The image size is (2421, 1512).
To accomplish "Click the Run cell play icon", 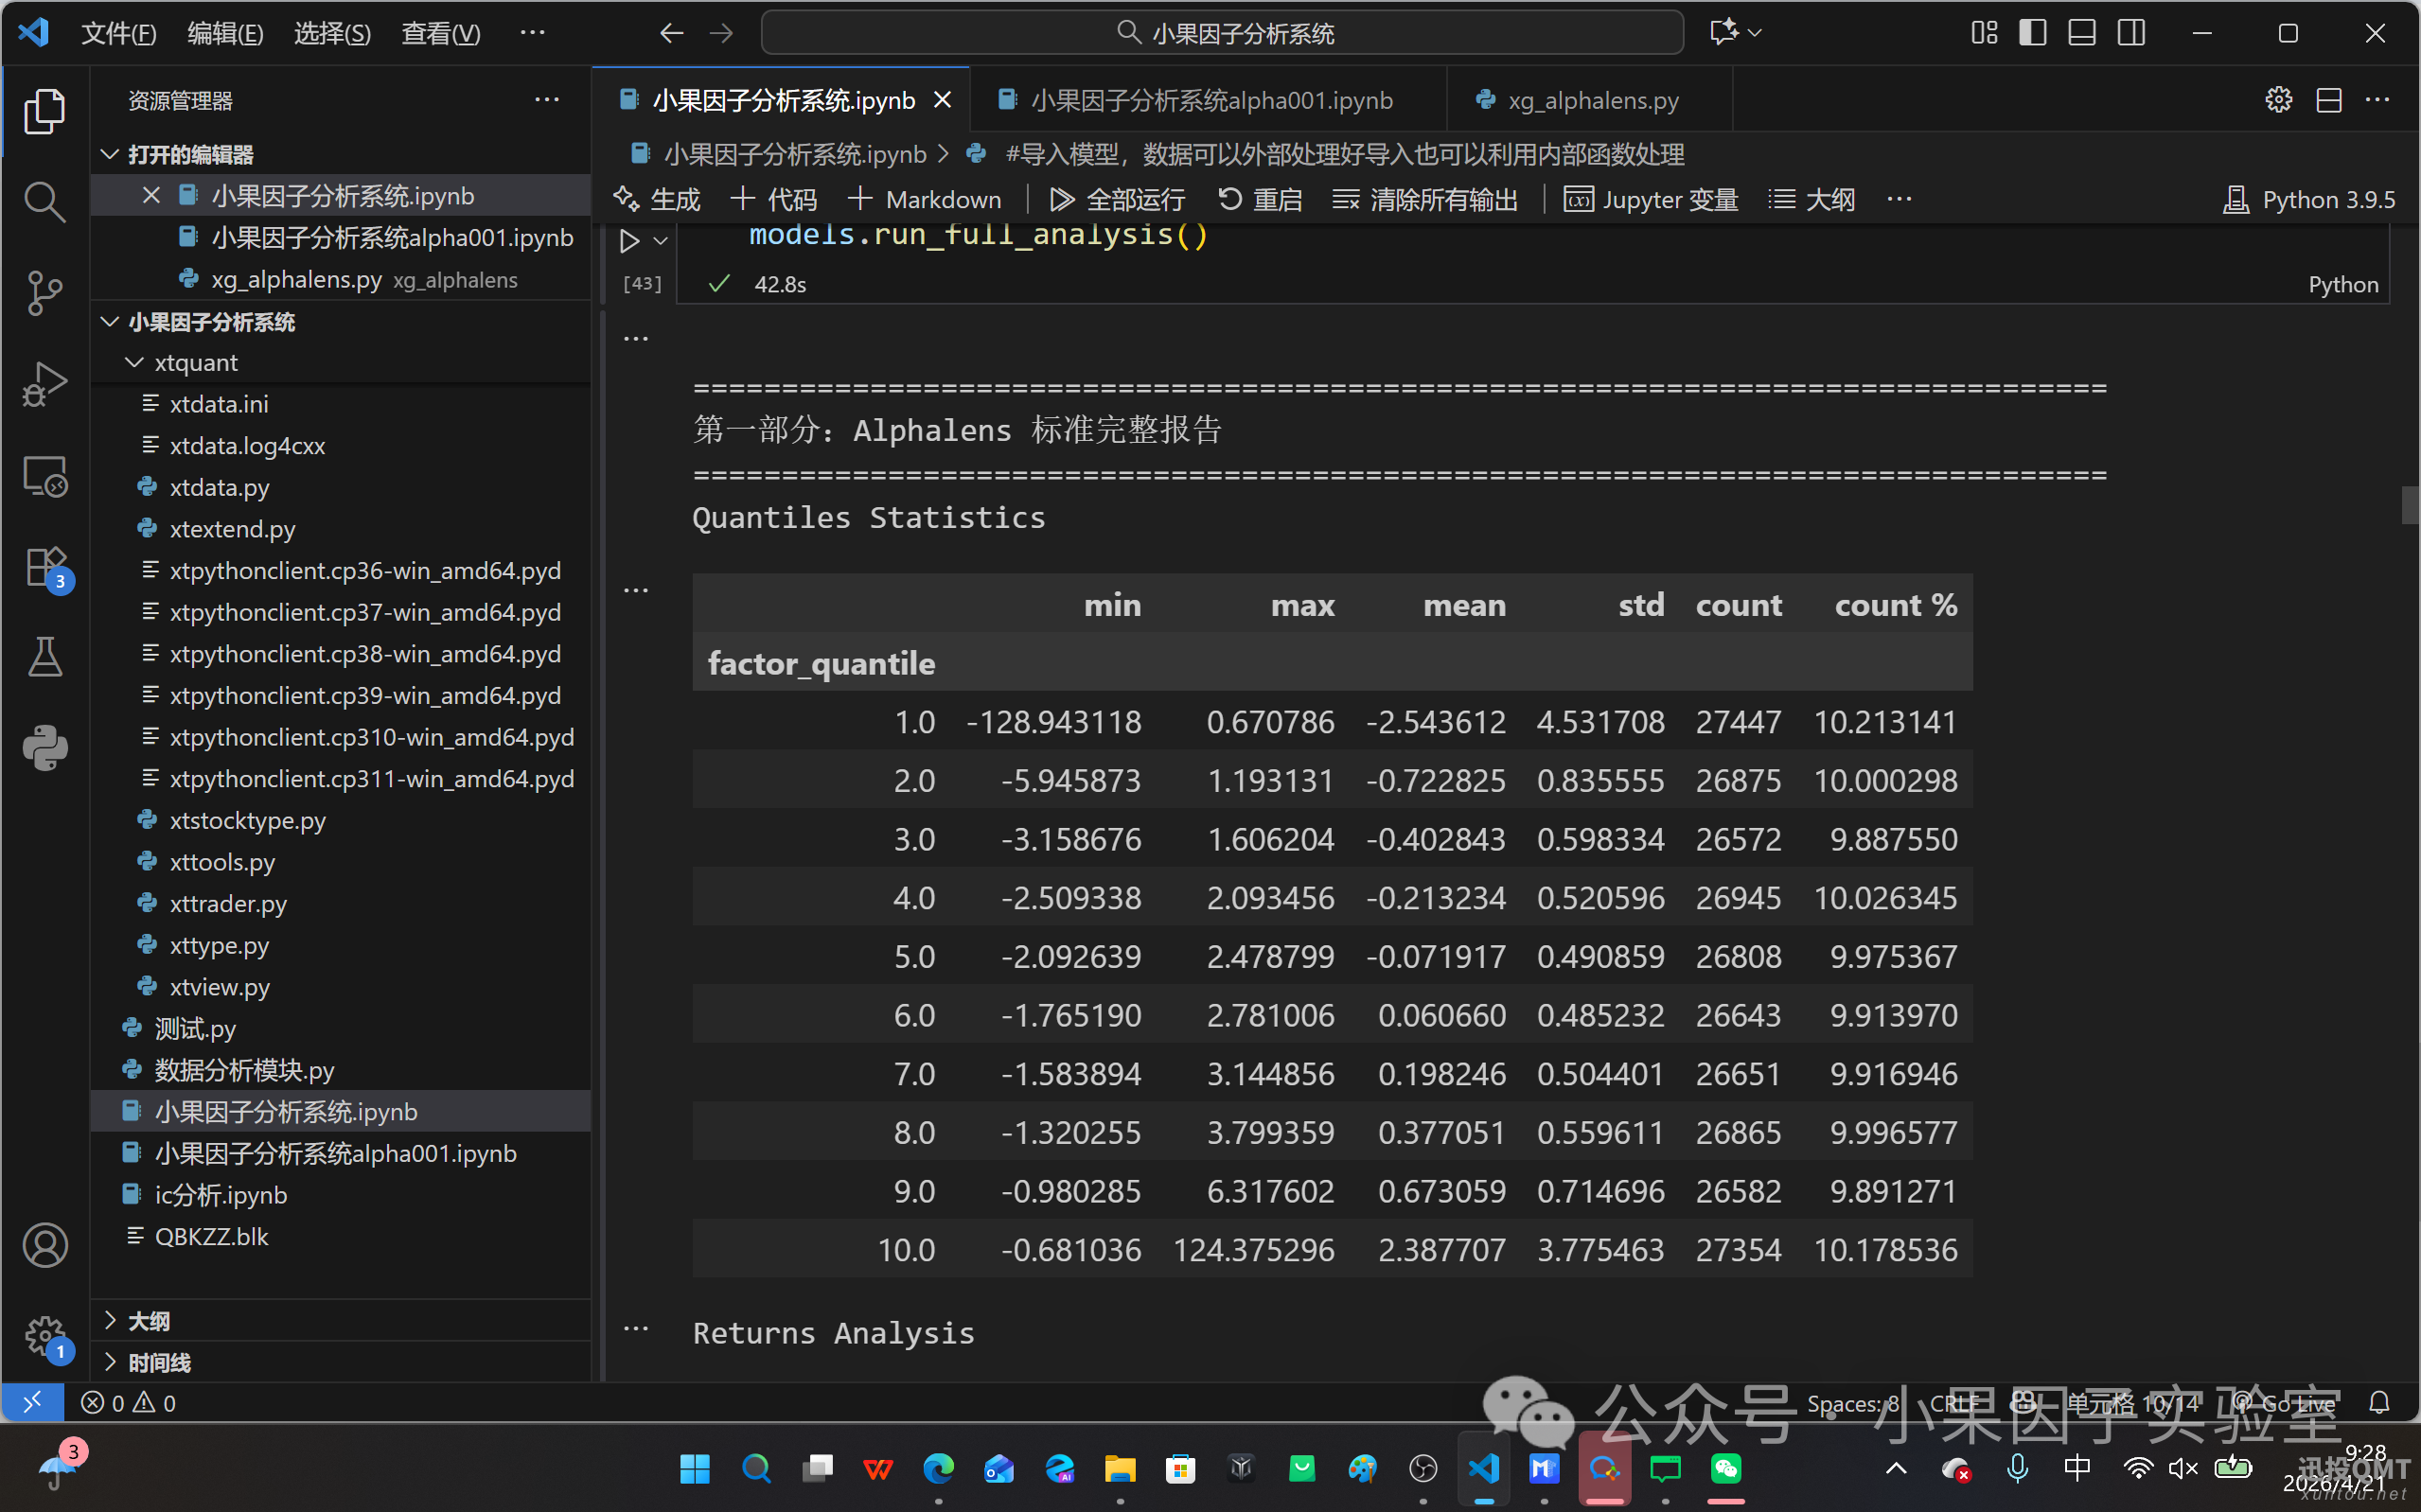I will 629,241.
